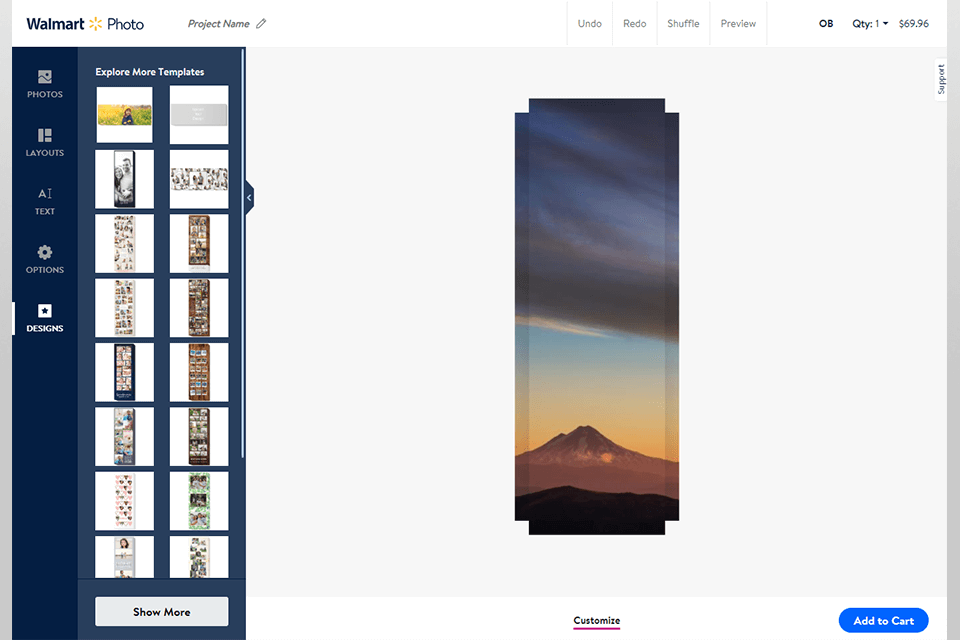
Task: Click the pencil icon to edit project name
Action: (x=261, y=23)
